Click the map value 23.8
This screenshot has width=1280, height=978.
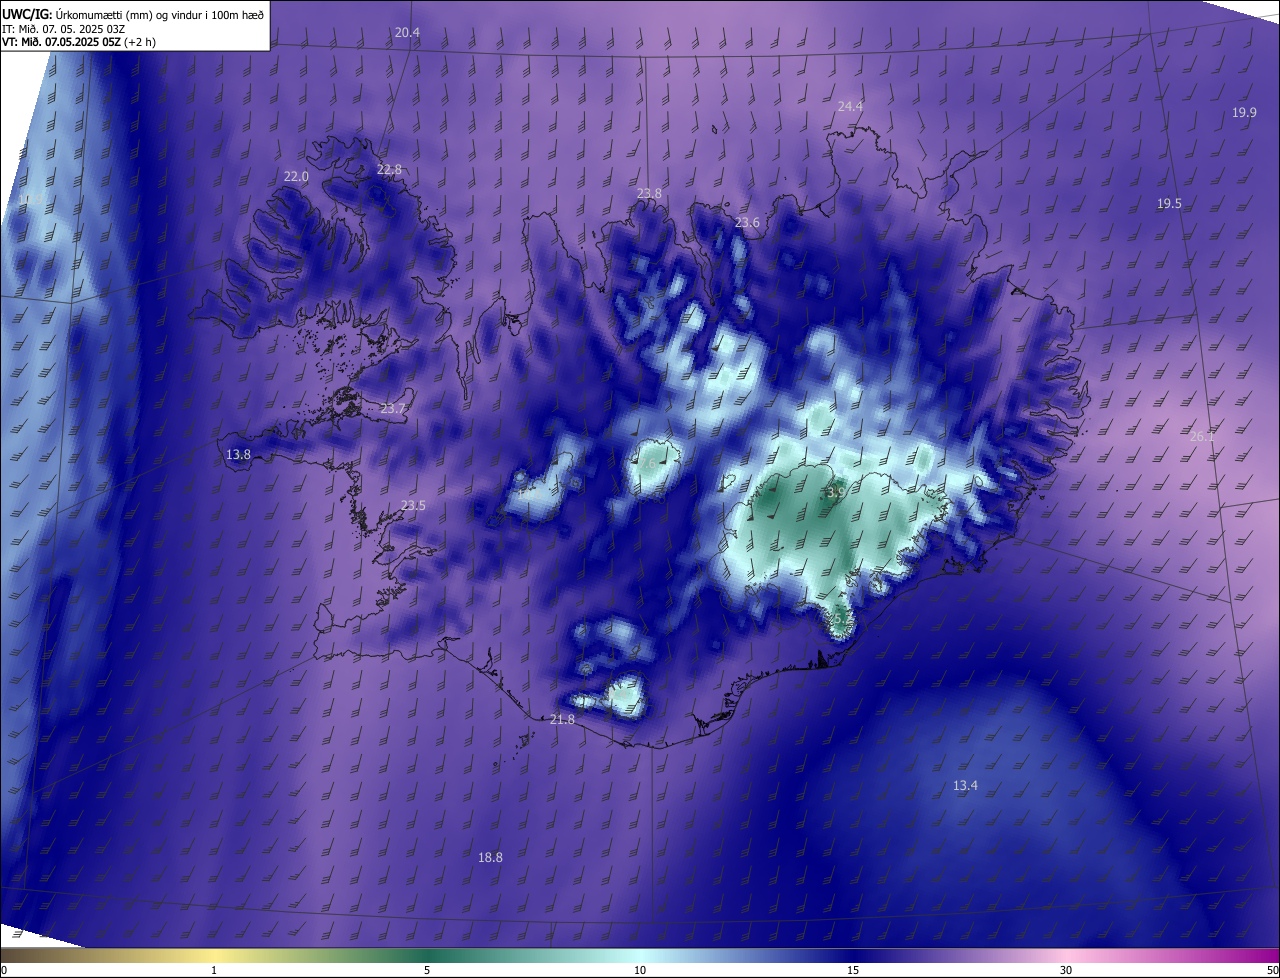pos(649,193)
